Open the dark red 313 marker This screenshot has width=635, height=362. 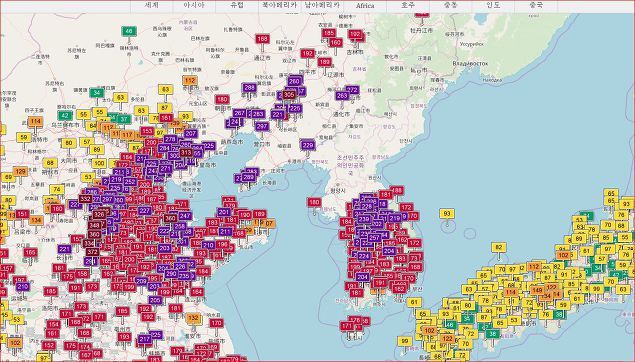(x=186, y=152)
